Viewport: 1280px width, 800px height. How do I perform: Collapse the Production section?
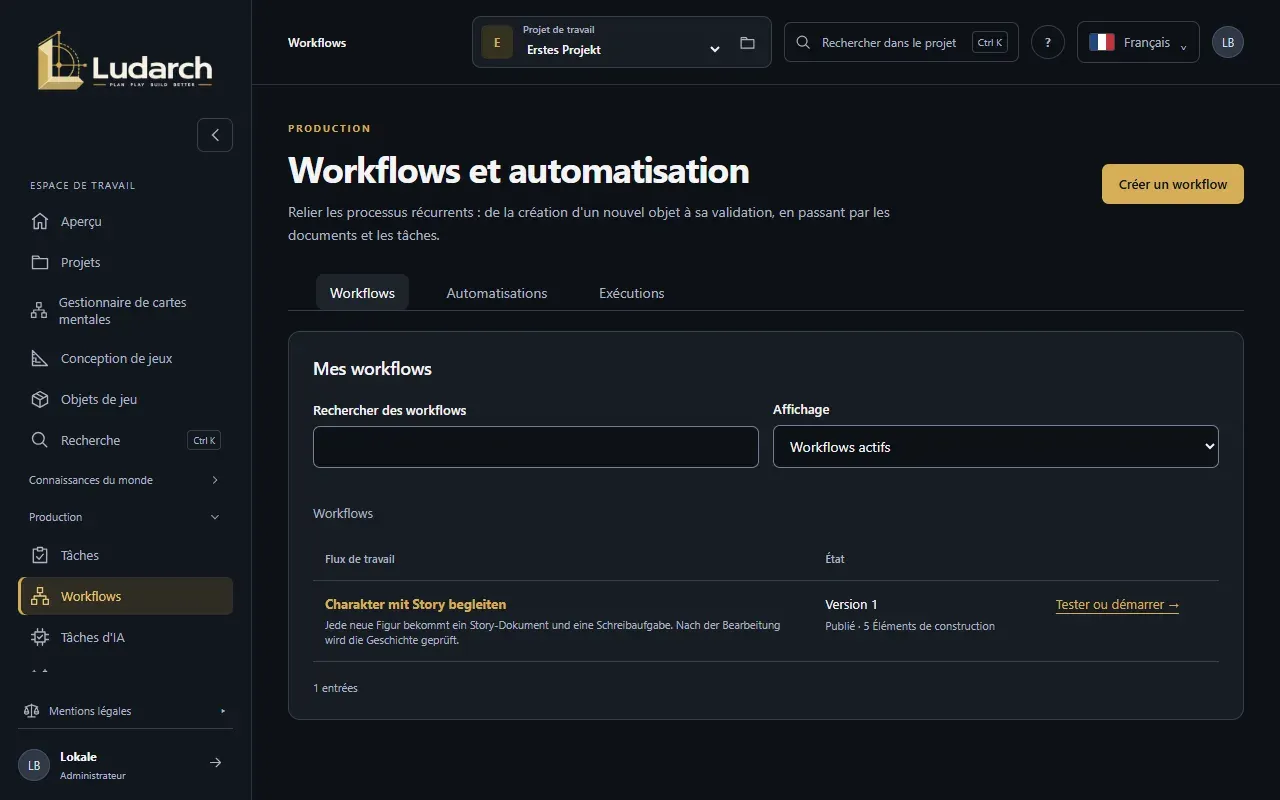pyautogui.click(x=125, y=517)
